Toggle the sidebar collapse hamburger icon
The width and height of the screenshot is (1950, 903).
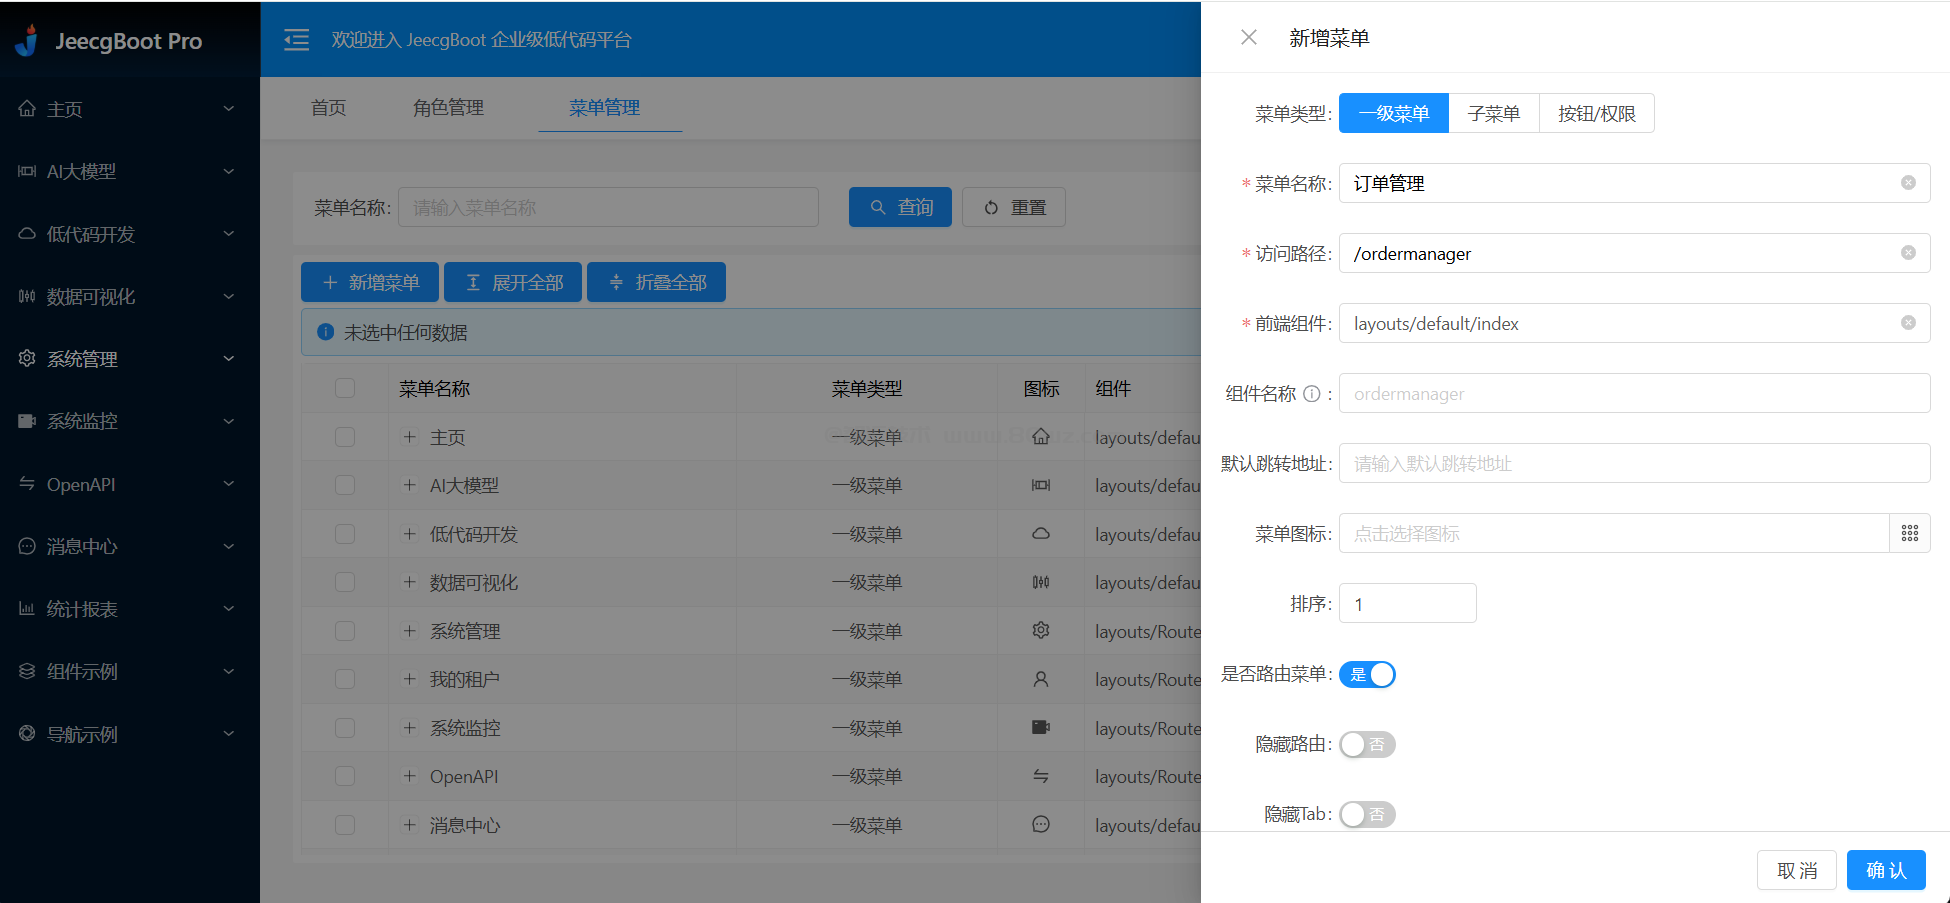[x=297, y=40]
